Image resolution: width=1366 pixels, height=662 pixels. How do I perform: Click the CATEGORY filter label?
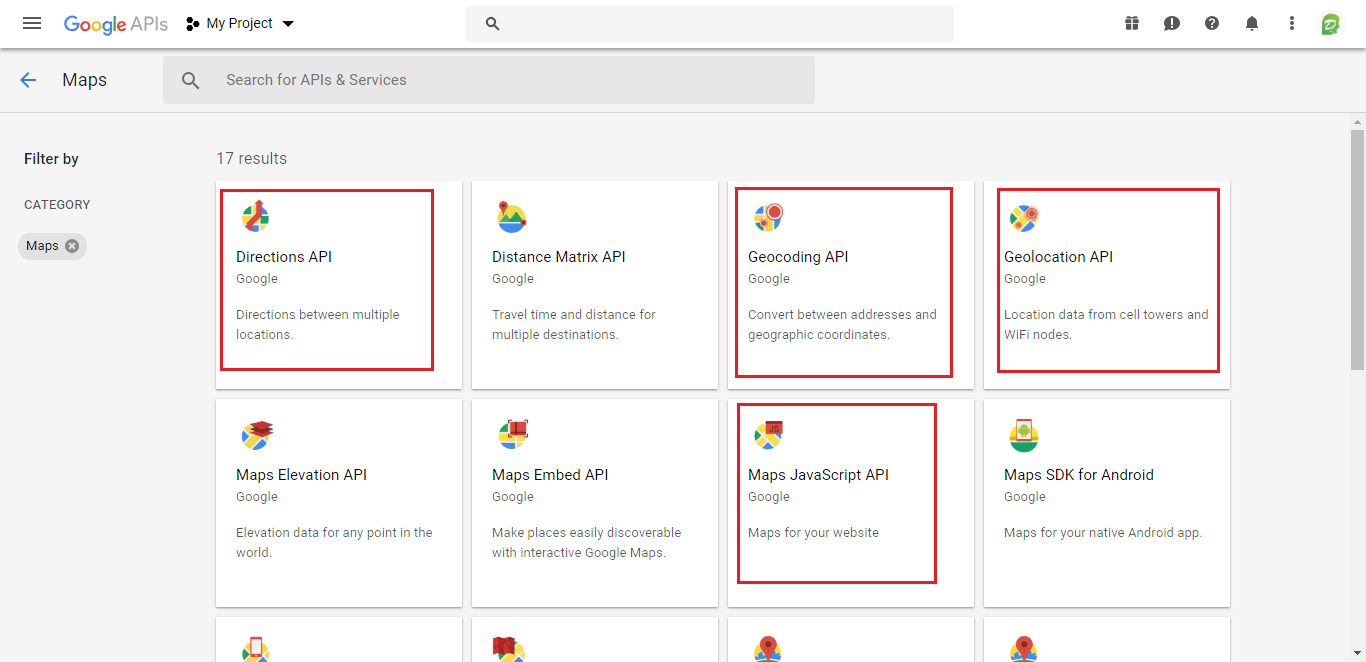57,205
